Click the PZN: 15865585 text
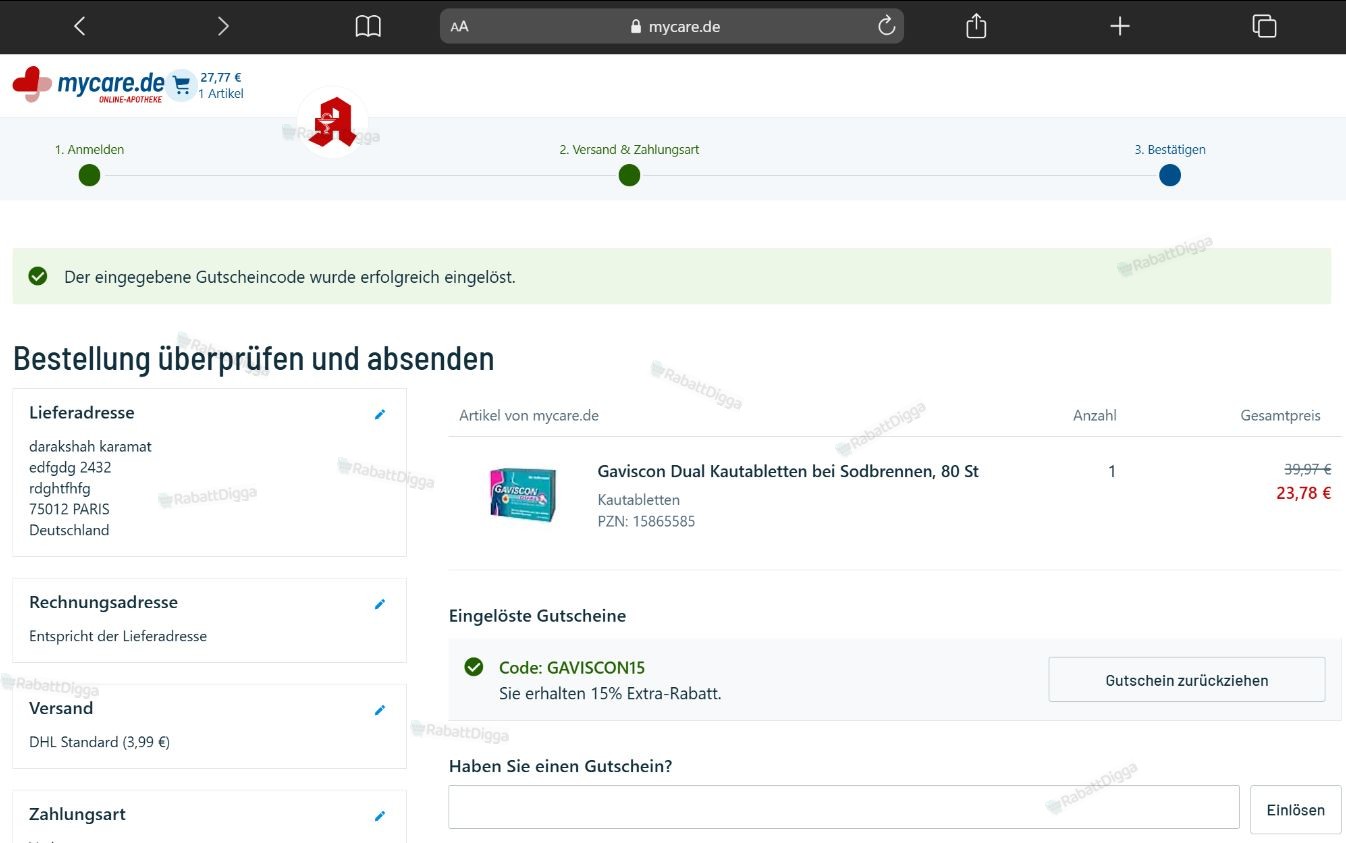Viewport: 1346px width, 843px height. [x=646, y=521]
